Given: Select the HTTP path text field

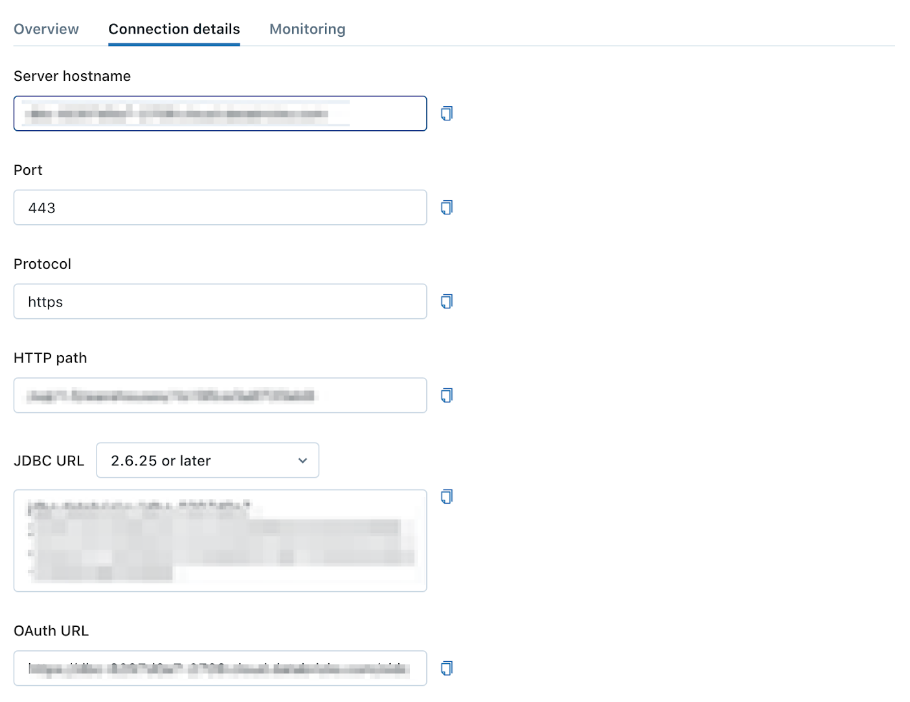Looking at the screenshot, I should pyautogui.click(x=220, y=395).
